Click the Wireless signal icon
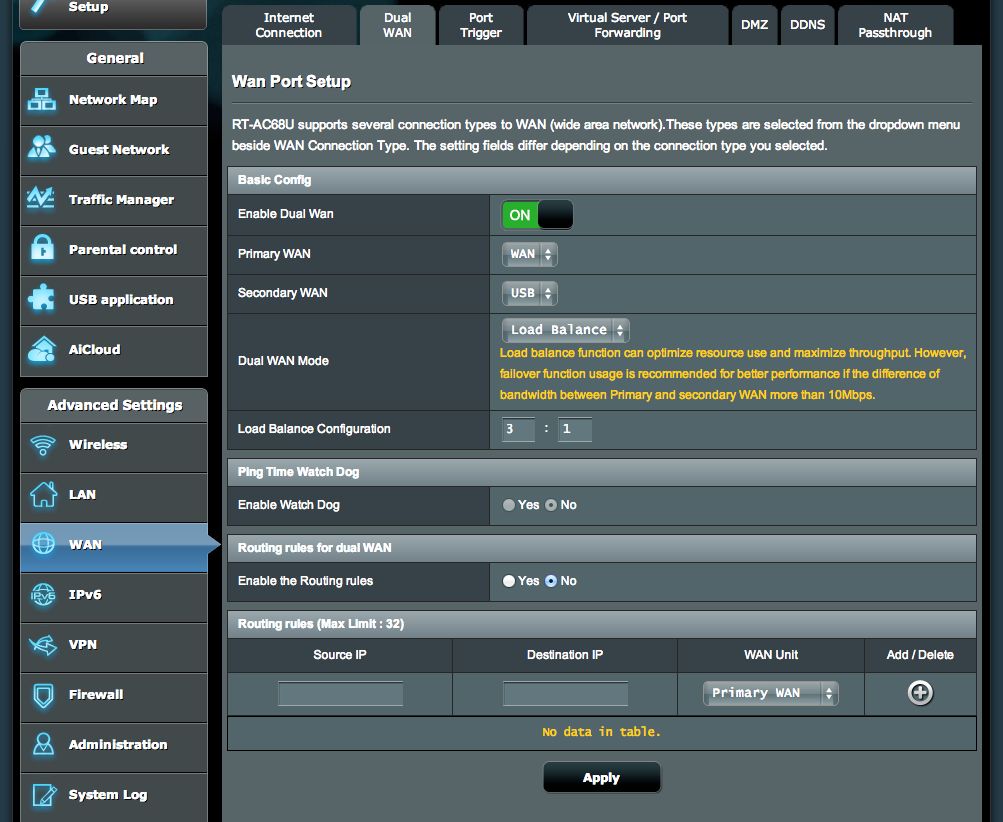This screenshot has width=1003, height=822. tap(43, 445)
